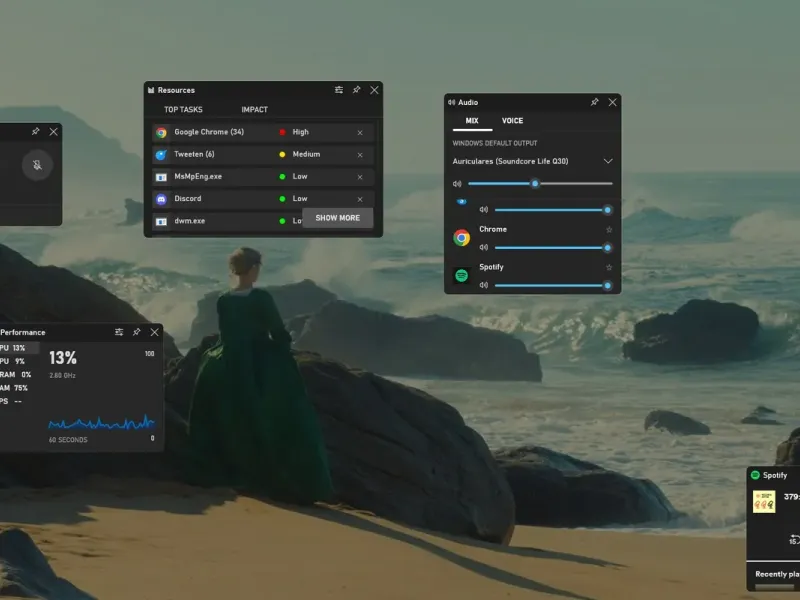Viewport: 800px width, 600px height.
Task: Favorite Spotify with its star icon
Action: (x=609, y=267)
